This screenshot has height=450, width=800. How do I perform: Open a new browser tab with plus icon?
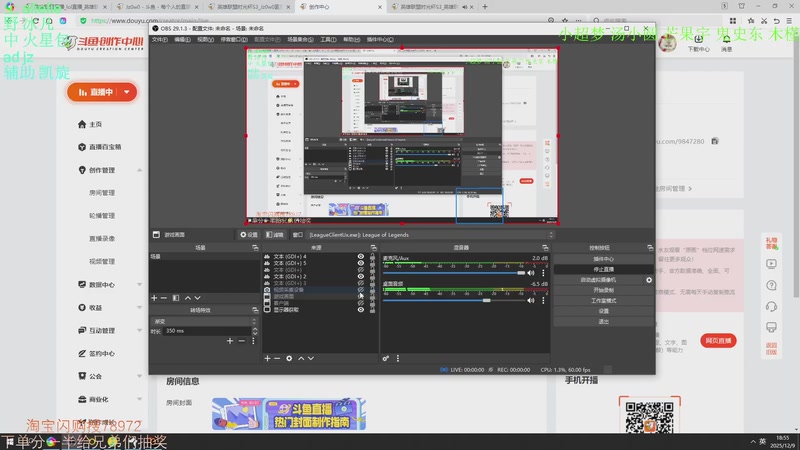pyautogui.click(x=485, y=7)
